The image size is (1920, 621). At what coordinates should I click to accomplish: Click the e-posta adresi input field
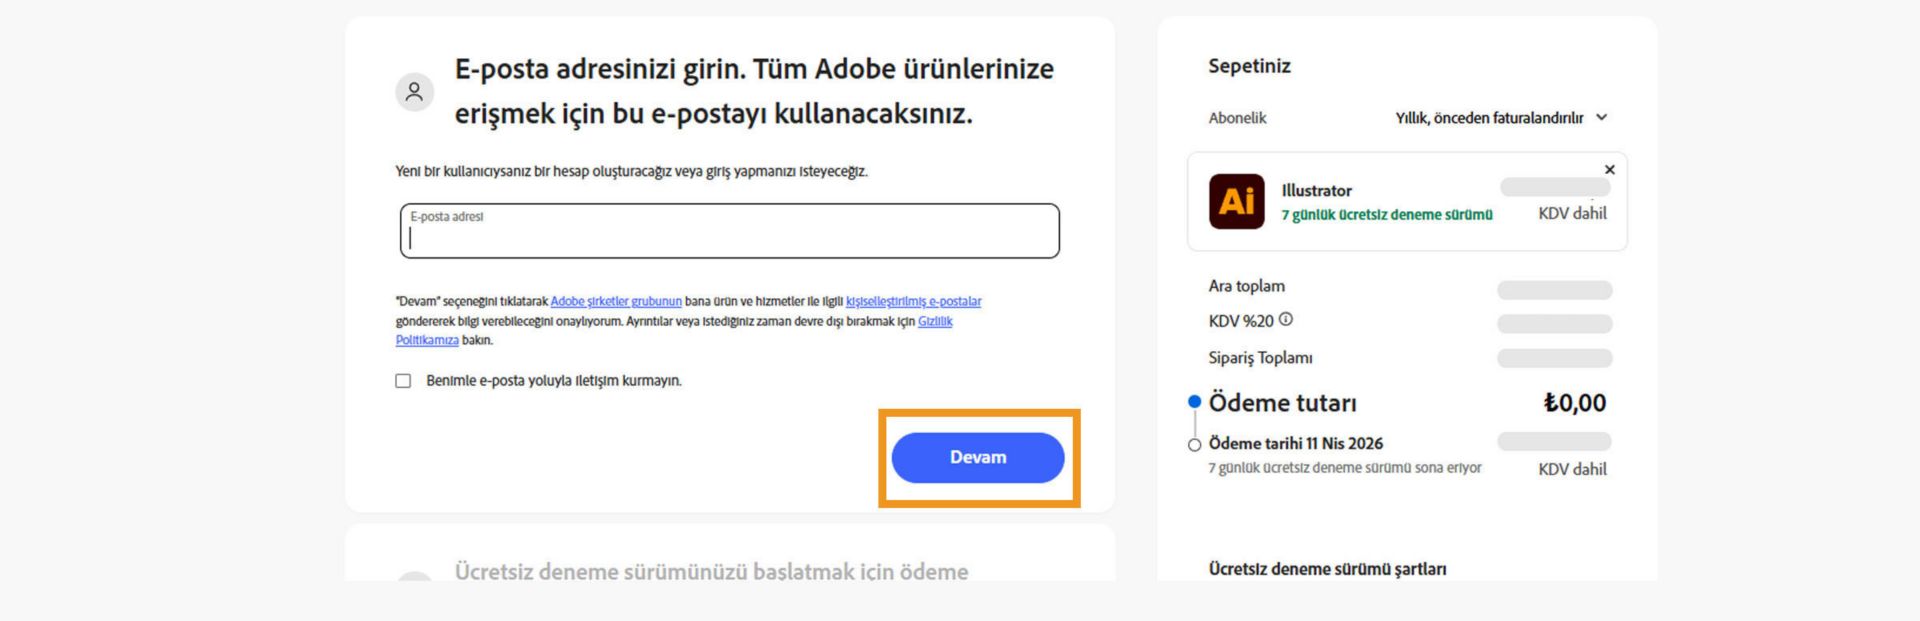(730, 232)
